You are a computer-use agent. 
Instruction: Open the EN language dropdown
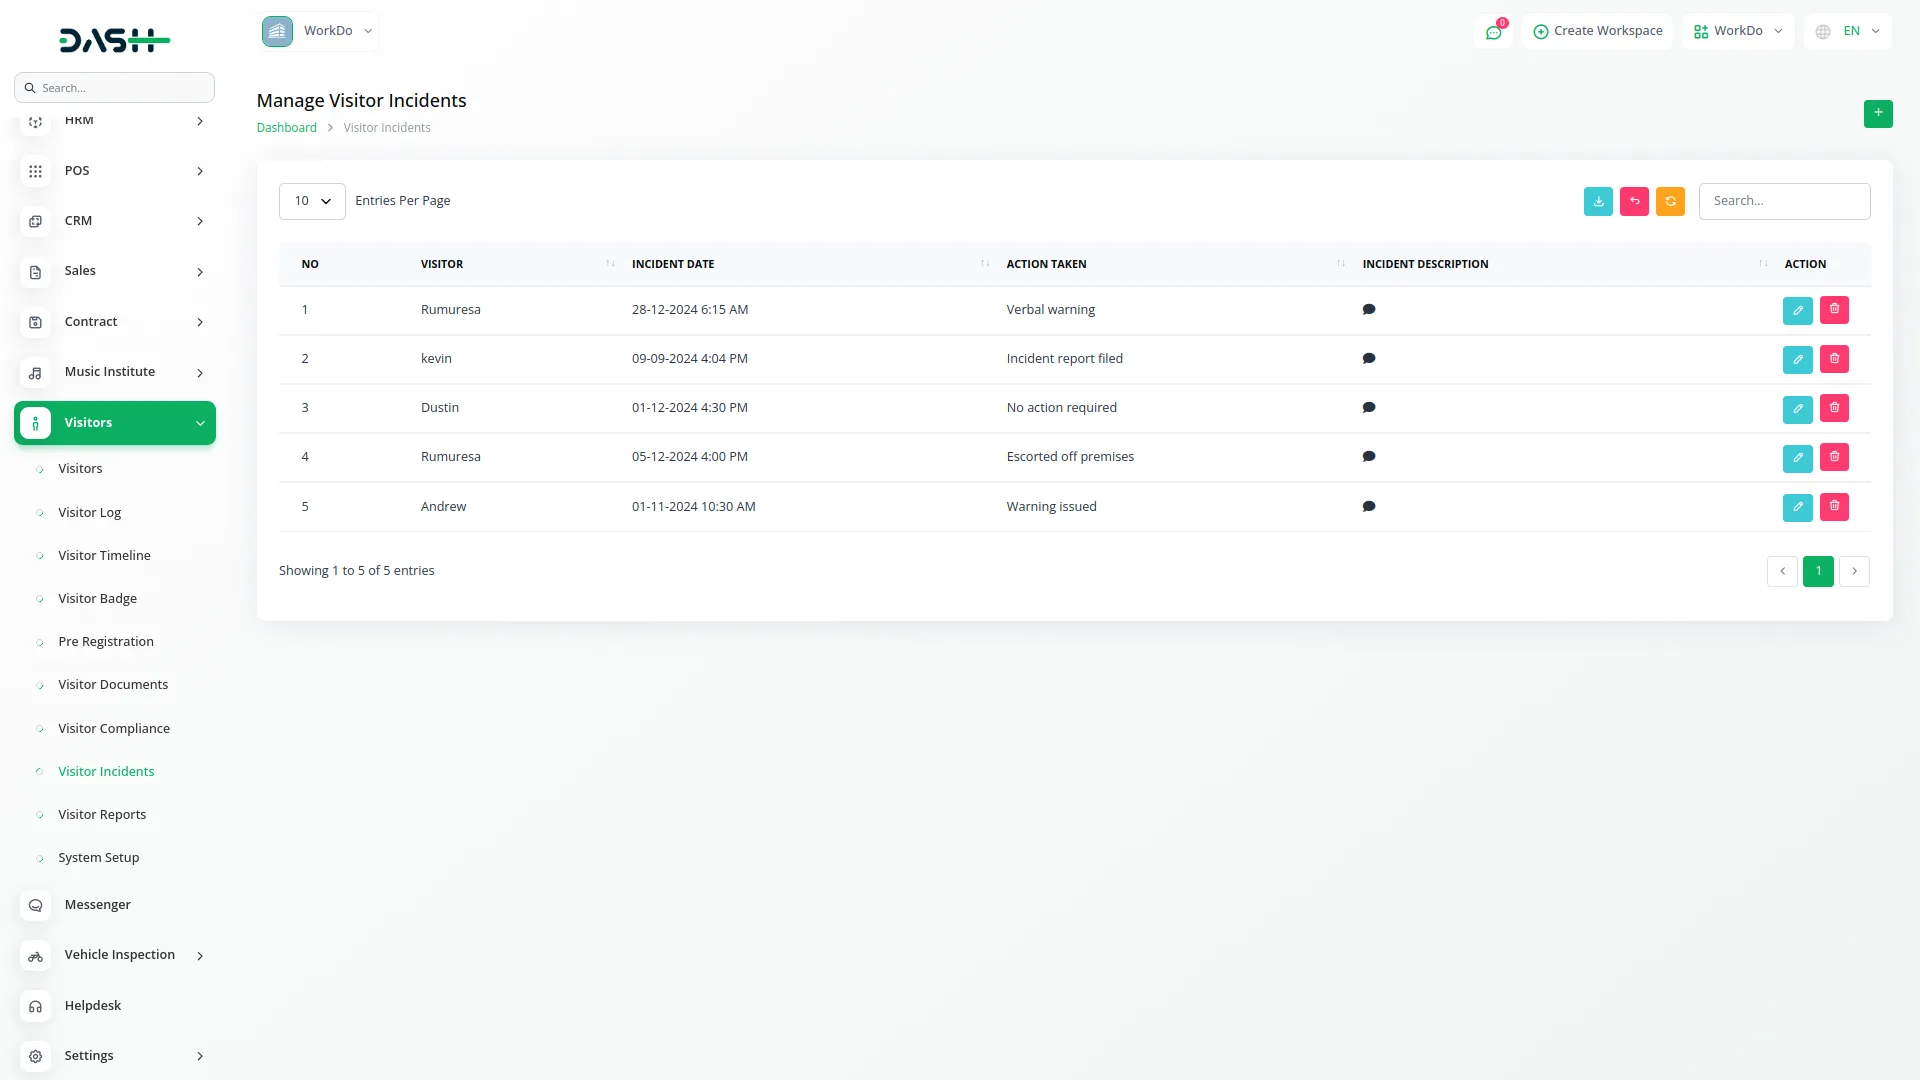click(x=1849, y=31)
